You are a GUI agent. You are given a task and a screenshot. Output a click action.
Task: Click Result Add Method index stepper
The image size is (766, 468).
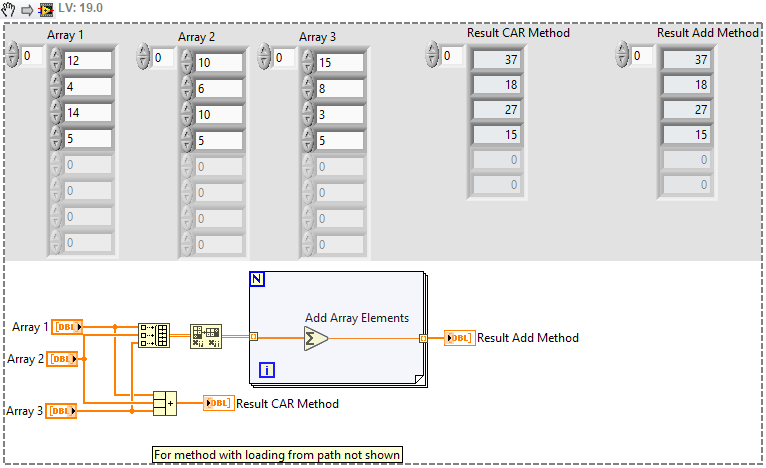(622, 54)
